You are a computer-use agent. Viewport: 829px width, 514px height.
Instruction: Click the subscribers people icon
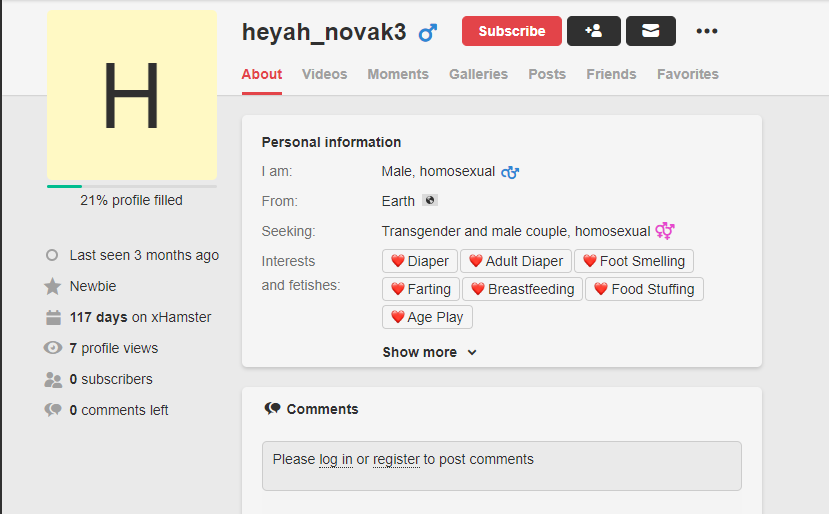pos(53,380)
